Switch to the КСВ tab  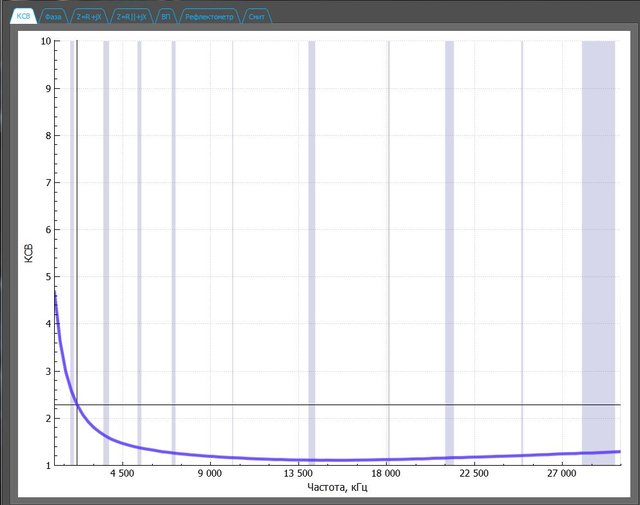(x=24, y=17)
